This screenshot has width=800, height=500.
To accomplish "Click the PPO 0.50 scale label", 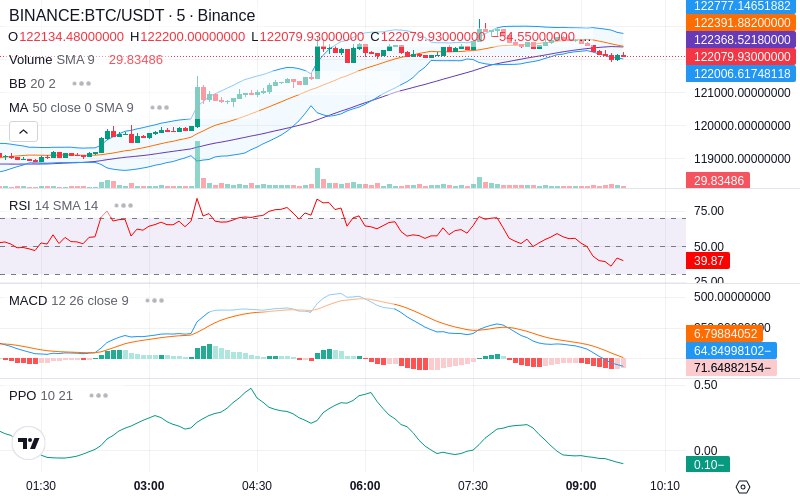I will pos(706,385).
